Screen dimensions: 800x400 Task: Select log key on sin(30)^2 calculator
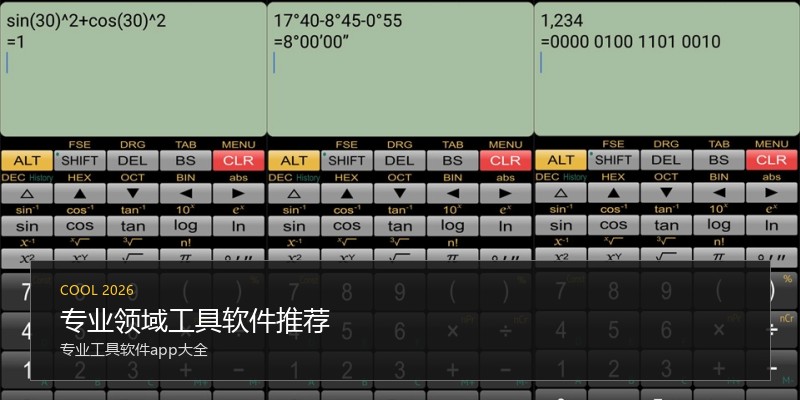pyautogui.click(x=185, y=226)
